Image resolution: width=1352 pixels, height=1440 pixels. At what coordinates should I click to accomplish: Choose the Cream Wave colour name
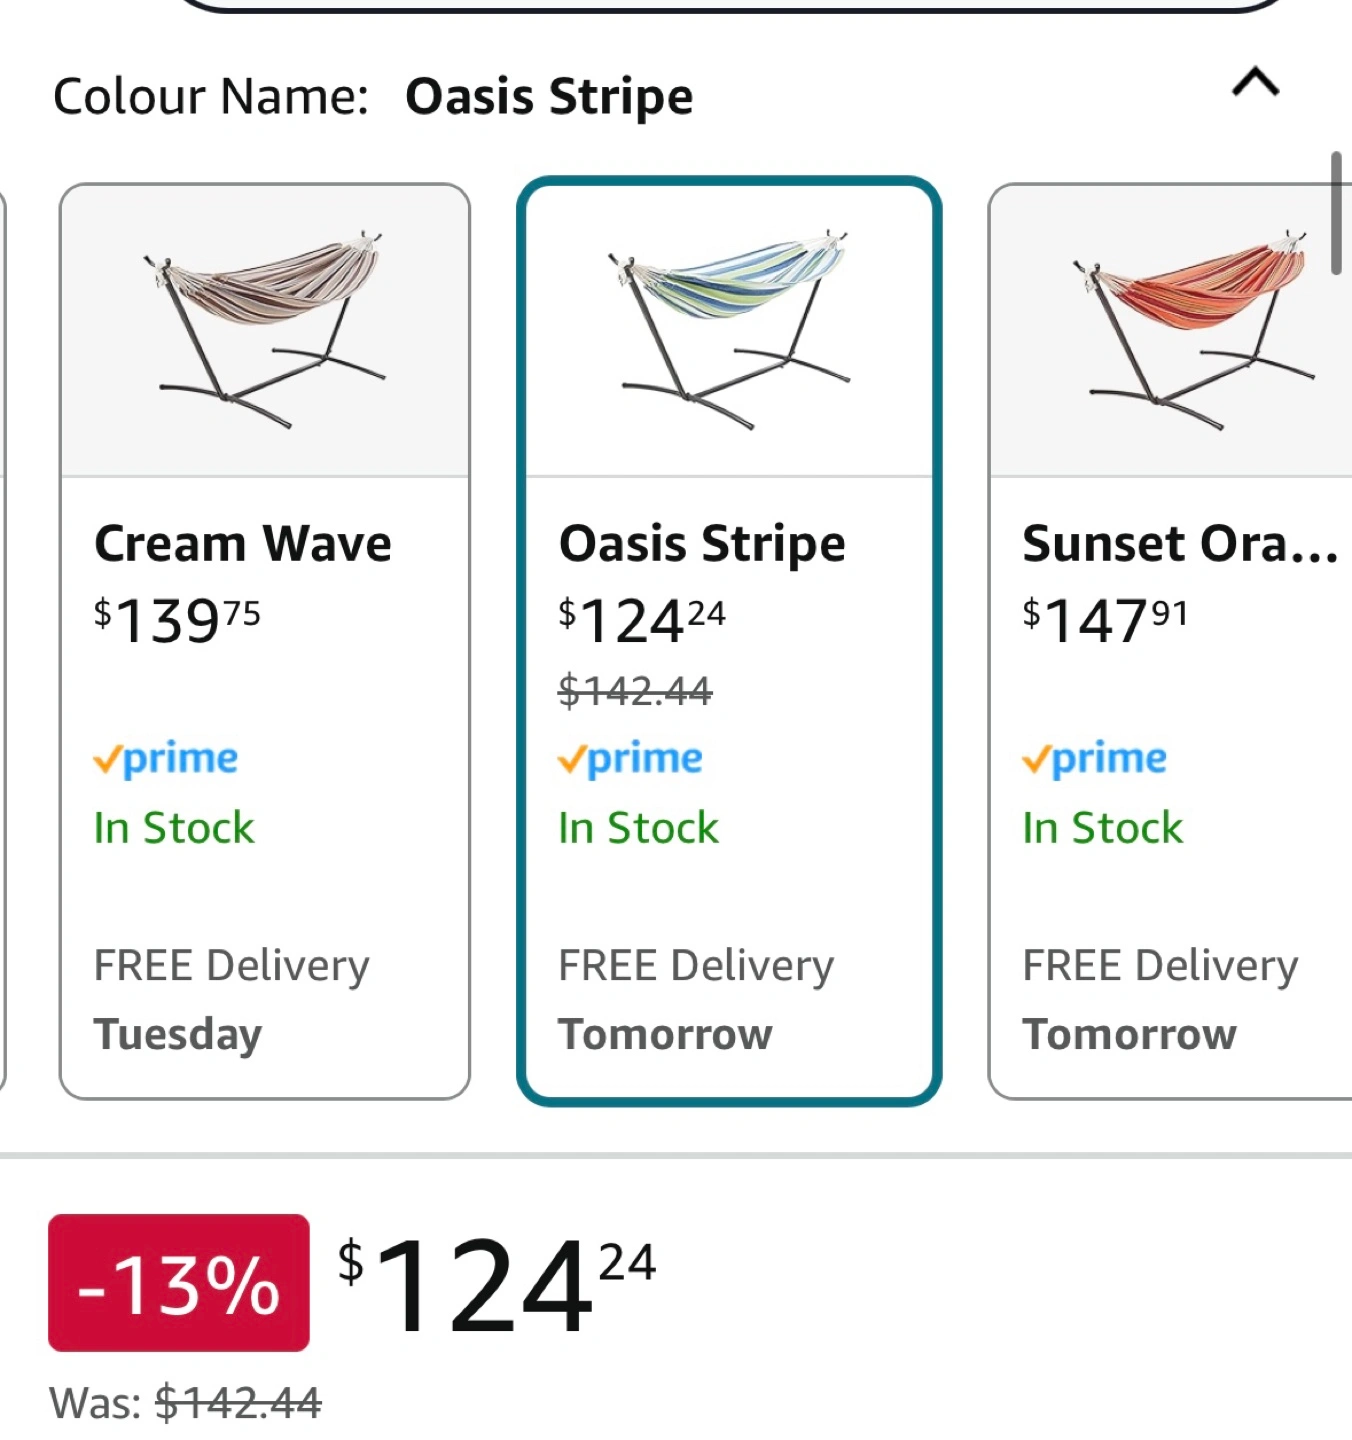point(243,544)
